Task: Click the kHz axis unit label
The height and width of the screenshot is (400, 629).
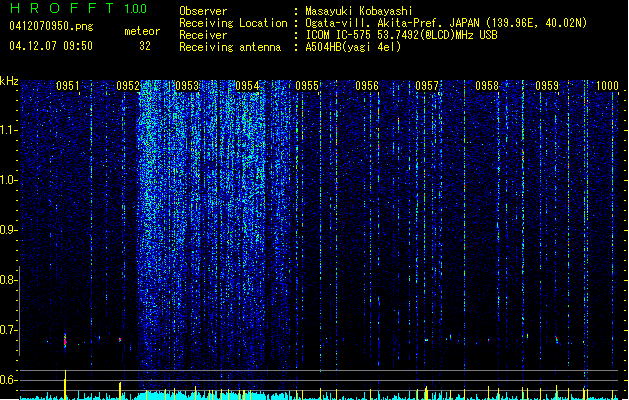Action: 9,81
